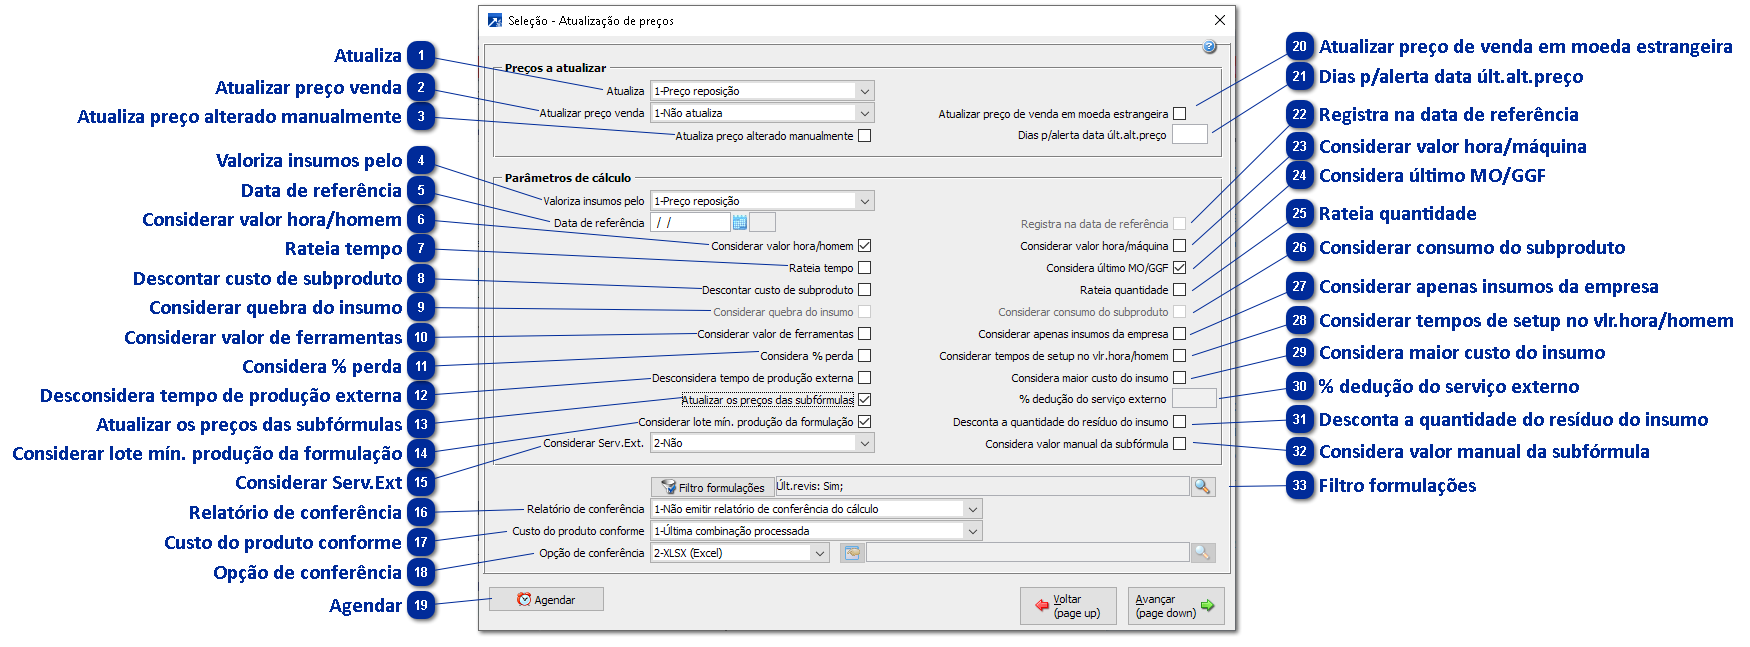1750x647 pixels.
Task: Enable Atualiza preço alterado manualmente
Action: pos(865,136)
